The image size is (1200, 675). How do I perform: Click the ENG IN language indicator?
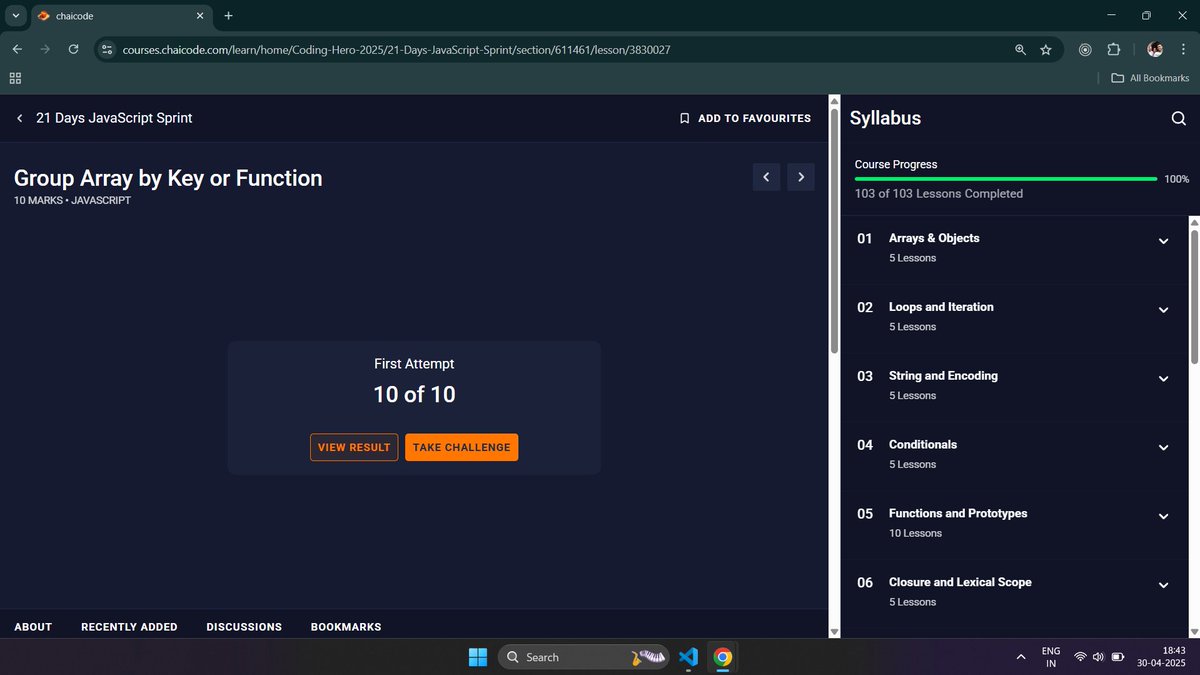click(x=1051, y=657)
